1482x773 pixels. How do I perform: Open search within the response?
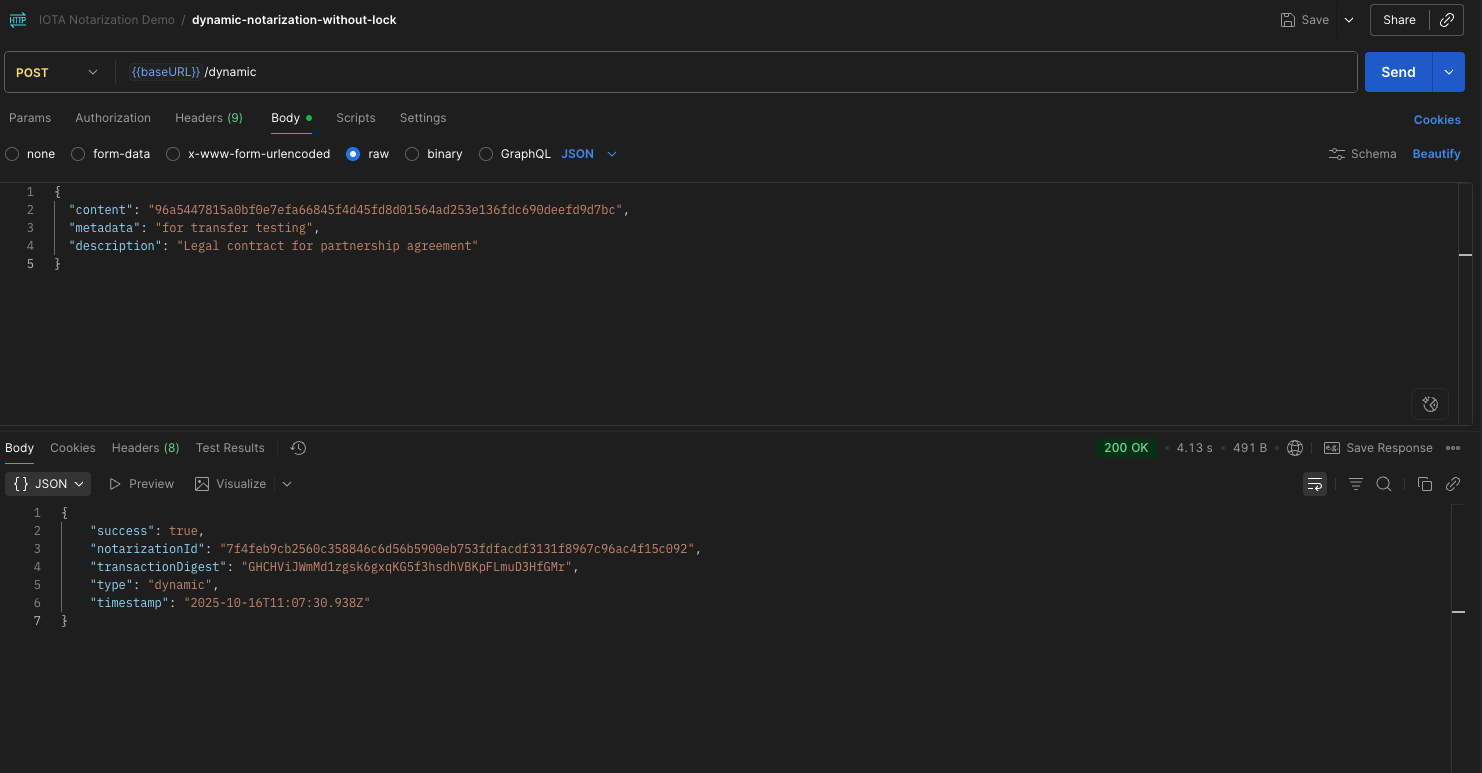1383,483
